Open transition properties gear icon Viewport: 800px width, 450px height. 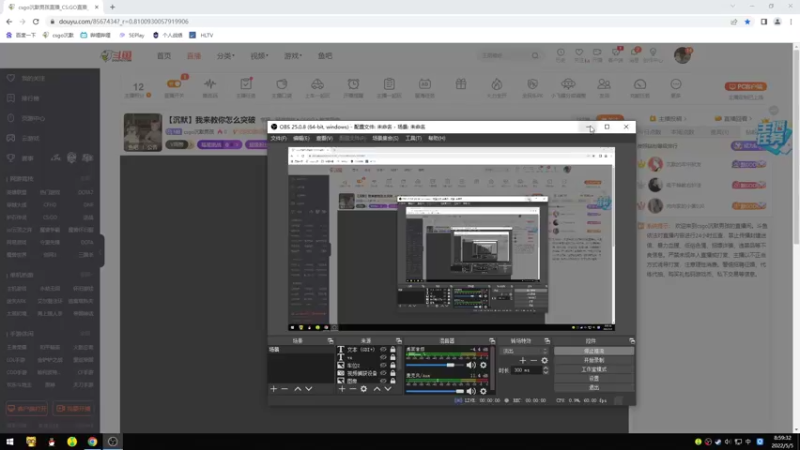[x=544, y=360]
